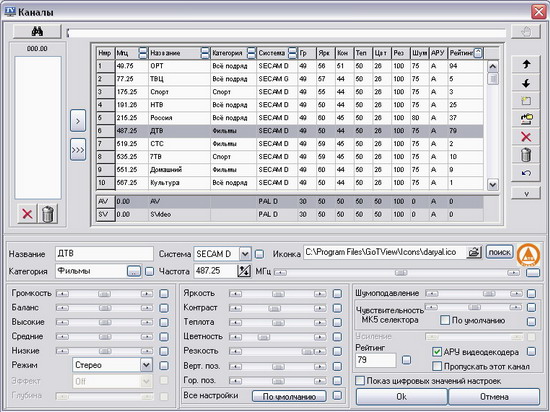
Task: Click the trash can icon in right toolbar
Action: point(526,155)
